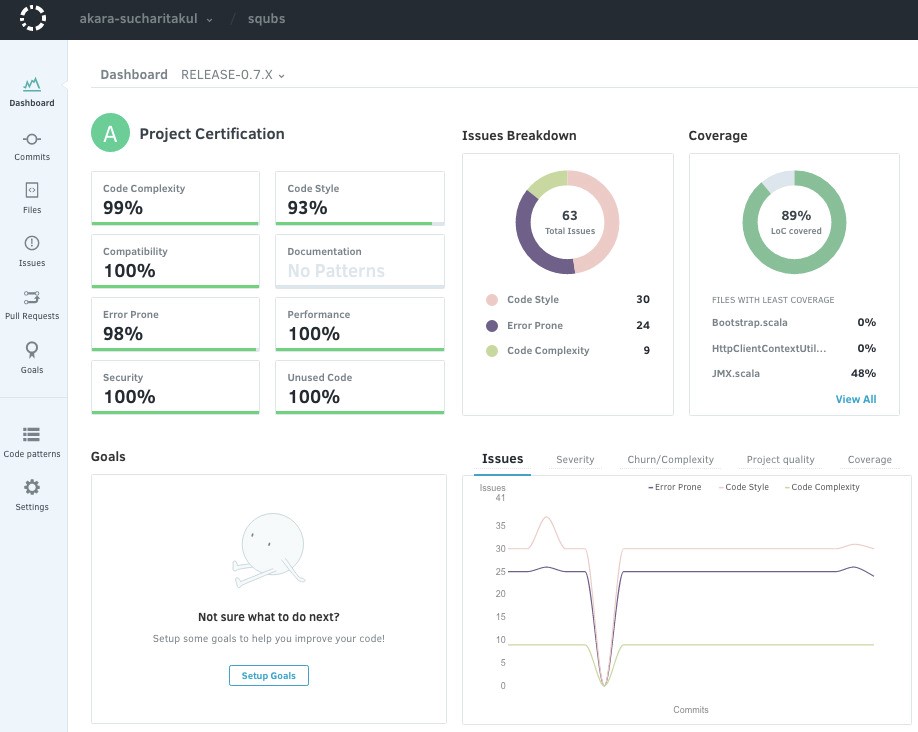Click the View All coverage link

click(855, 399)
